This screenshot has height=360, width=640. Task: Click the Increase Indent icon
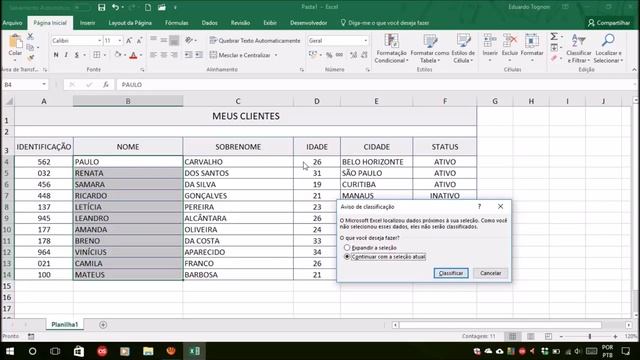coord(199,55)
